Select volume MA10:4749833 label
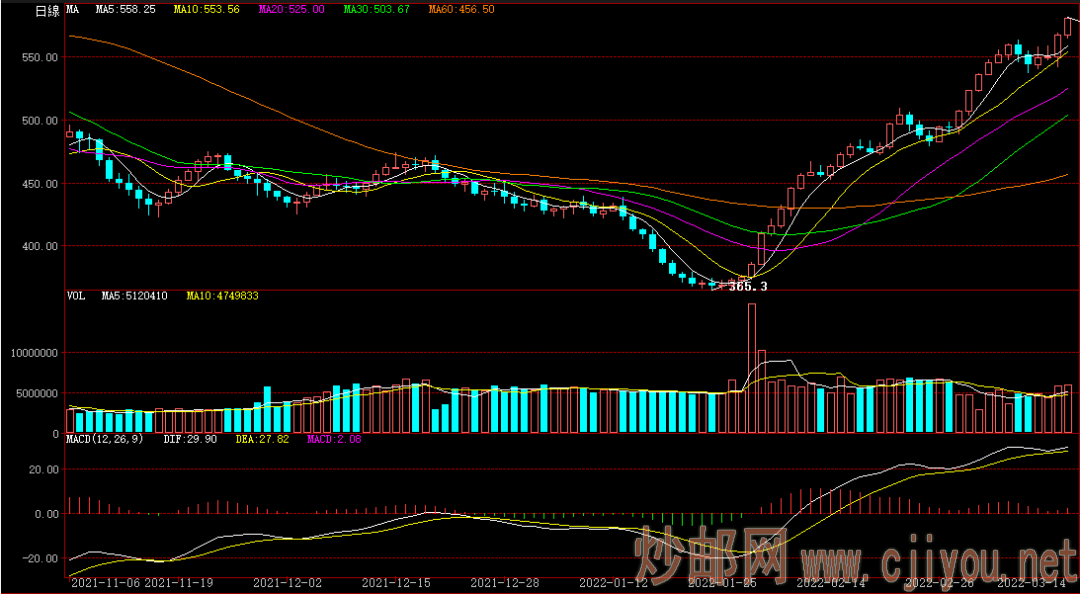1080x594 pixels. pos(219,296)
